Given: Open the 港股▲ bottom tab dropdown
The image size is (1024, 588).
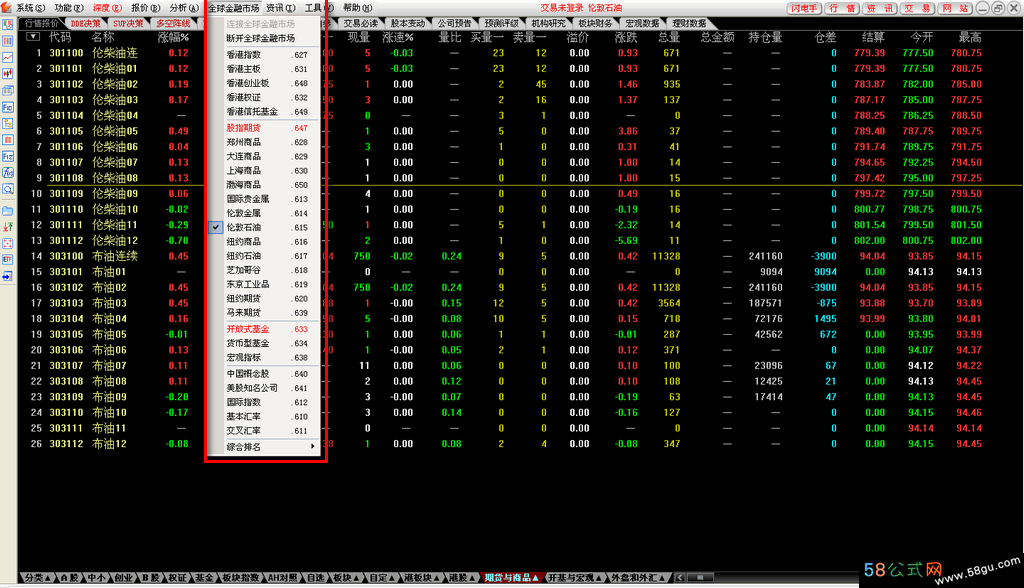Looking at the screenshot, I should click(462, 578).
